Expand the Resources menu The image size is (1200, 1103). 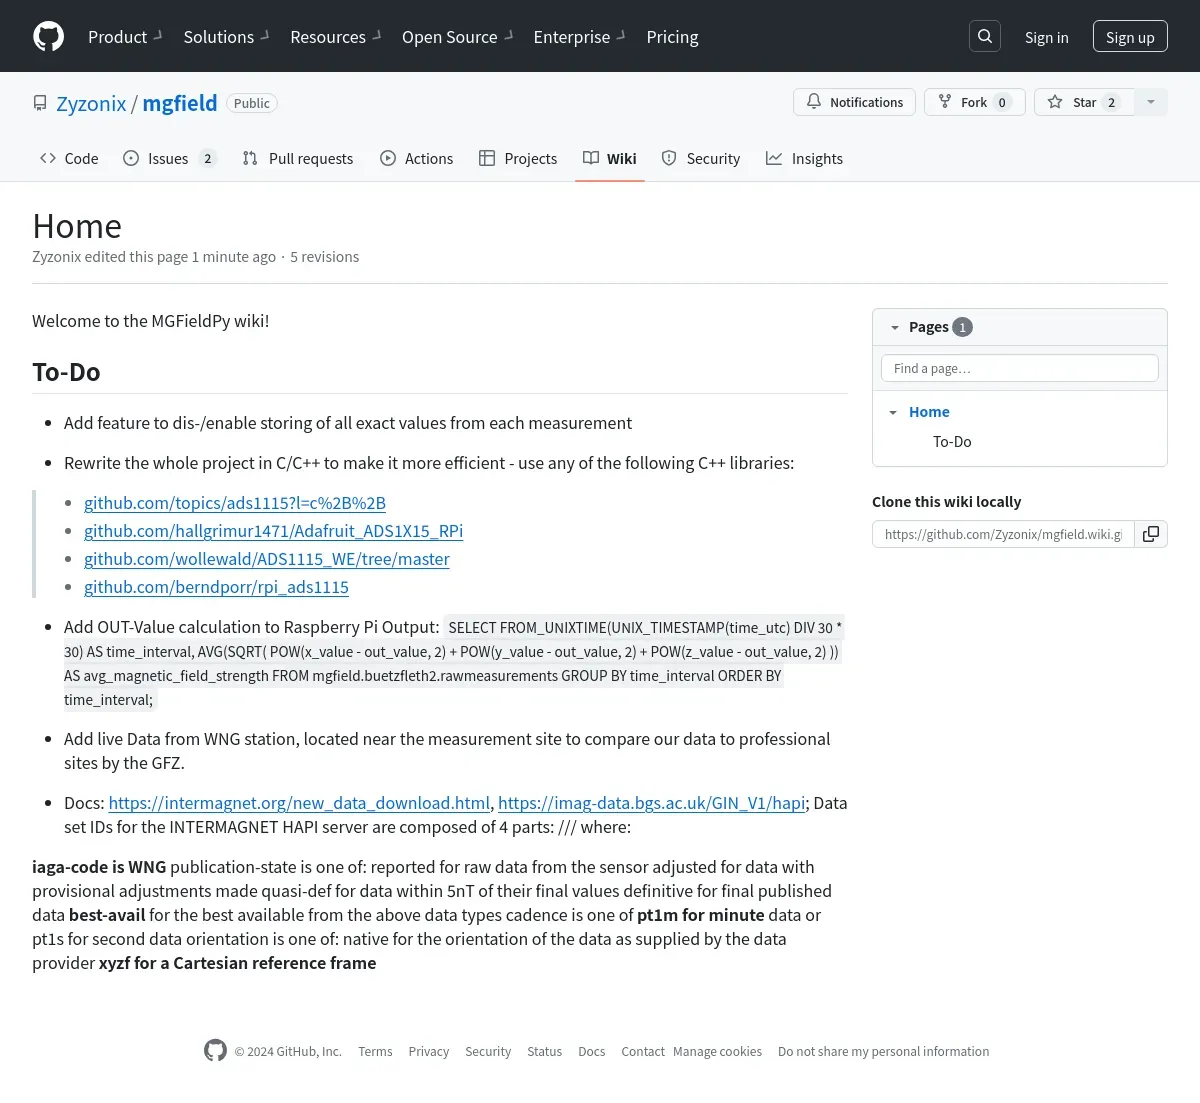click(x=335, y=37)
